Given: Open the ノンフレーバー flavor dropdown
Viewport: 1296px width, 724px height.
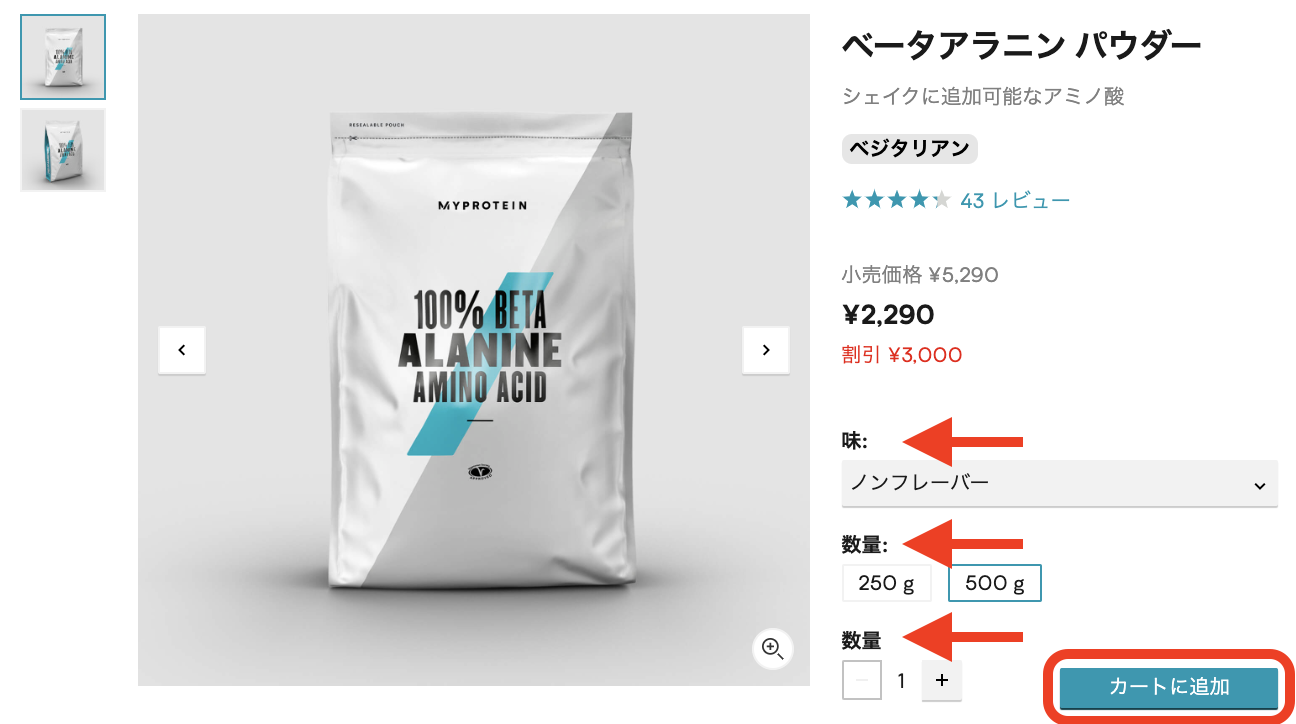Looking at the screenshot, I should 1060,484.
